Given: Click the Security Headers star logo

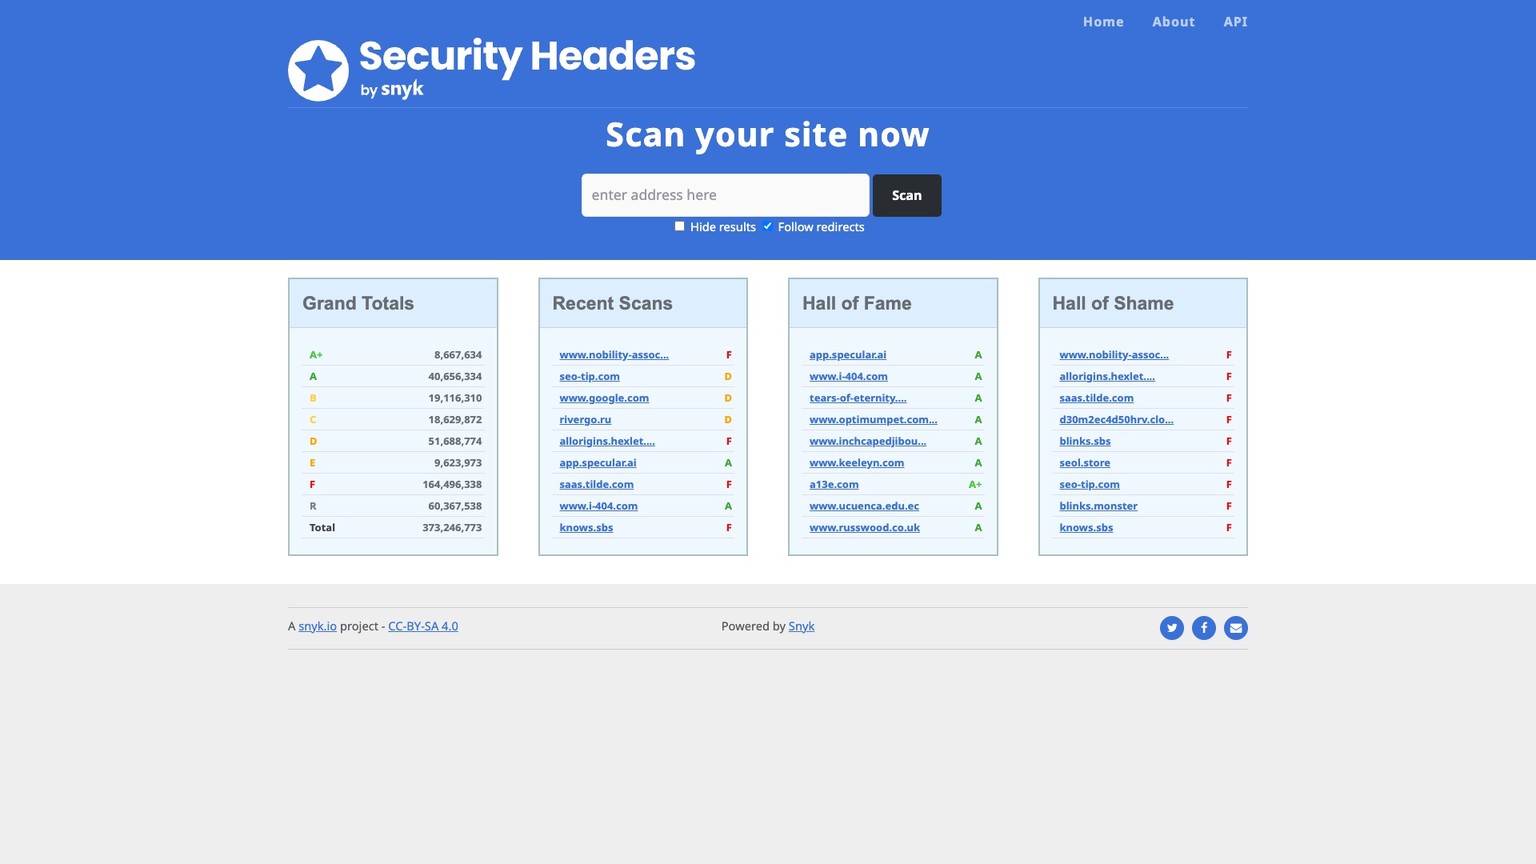Looking at the screenshot, I should (x=318, y=70).
